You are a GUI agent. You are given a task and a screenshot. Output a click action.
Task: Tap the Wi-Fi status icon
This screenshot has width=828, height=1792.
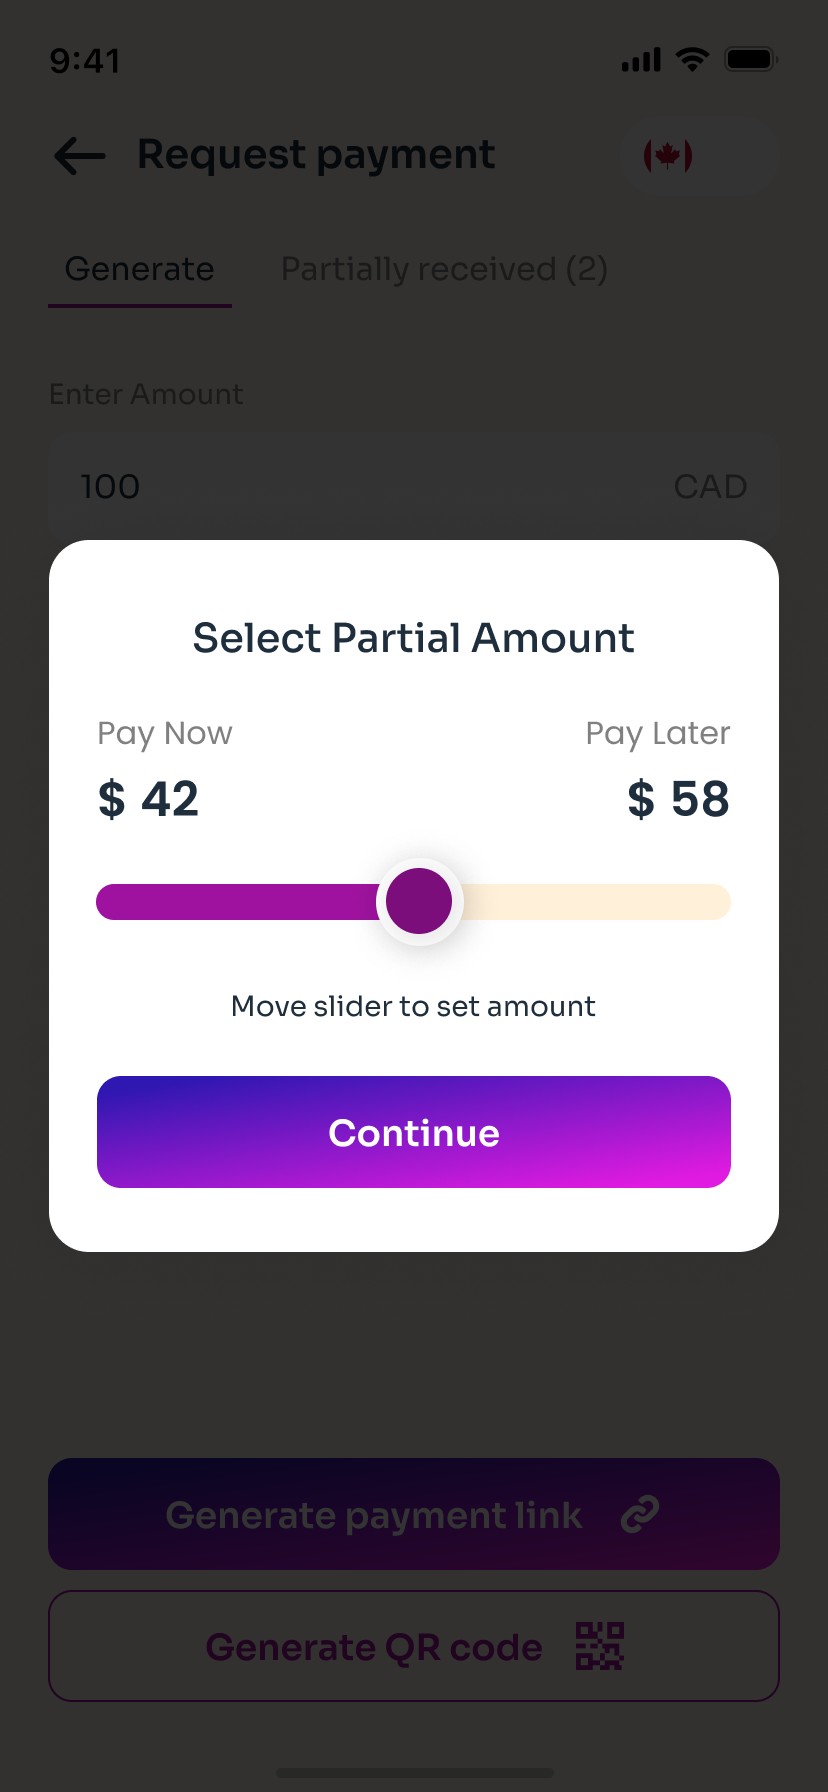coord(692,59)
